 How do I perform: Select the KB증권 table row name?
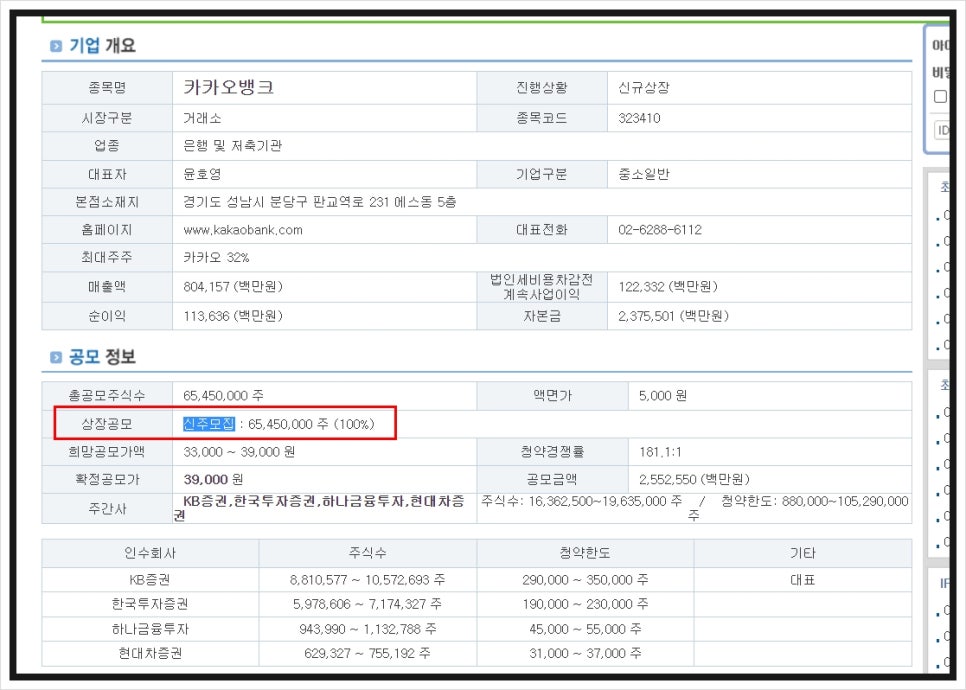click(x=150, y=580)
